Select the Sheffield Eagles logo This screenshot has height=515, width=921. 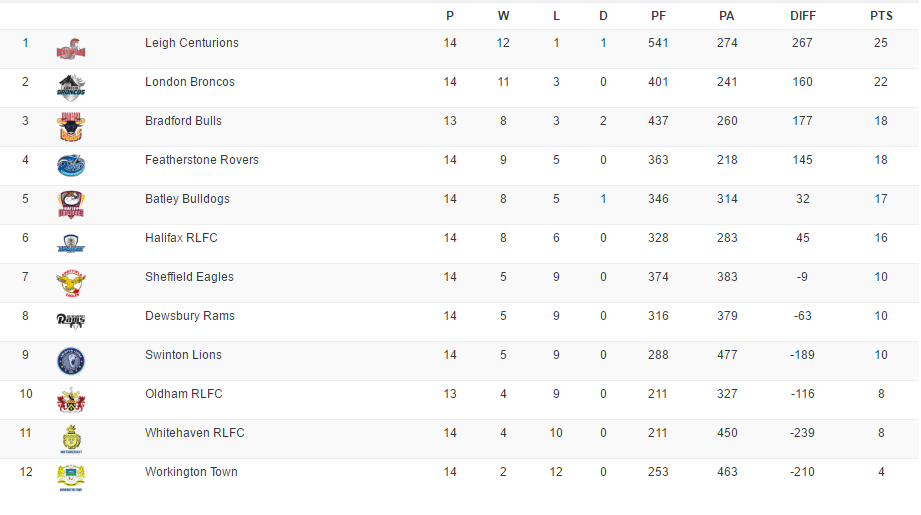coord(71,282)
